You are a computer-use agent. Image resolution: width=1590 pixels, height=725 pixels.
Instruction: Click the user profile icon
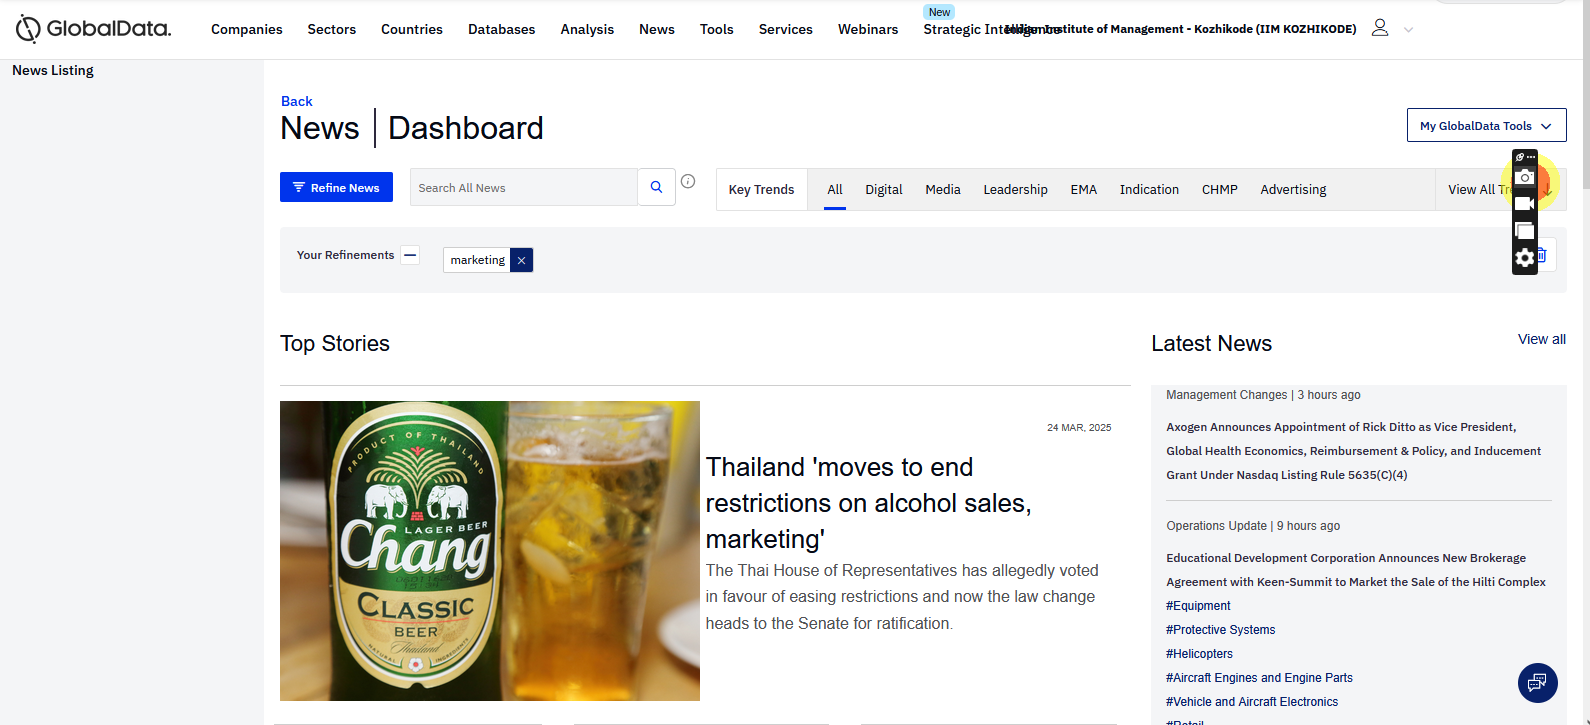click(1380, 28)
